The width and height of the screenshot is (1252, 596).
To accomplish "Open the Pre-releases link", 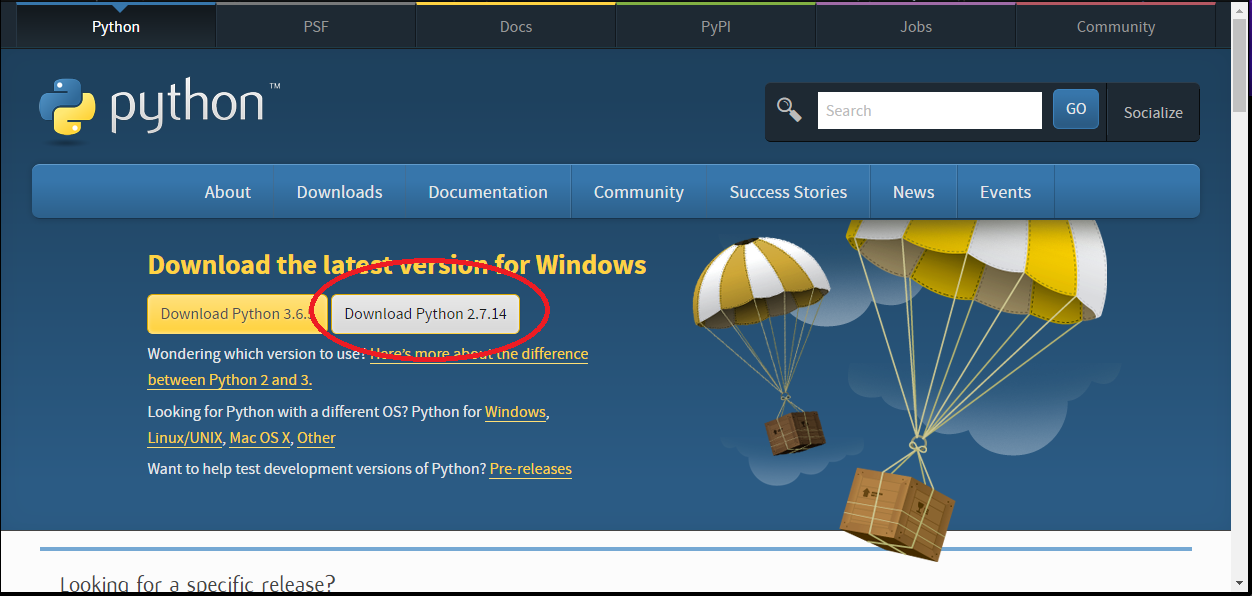I will click(530, 469).
